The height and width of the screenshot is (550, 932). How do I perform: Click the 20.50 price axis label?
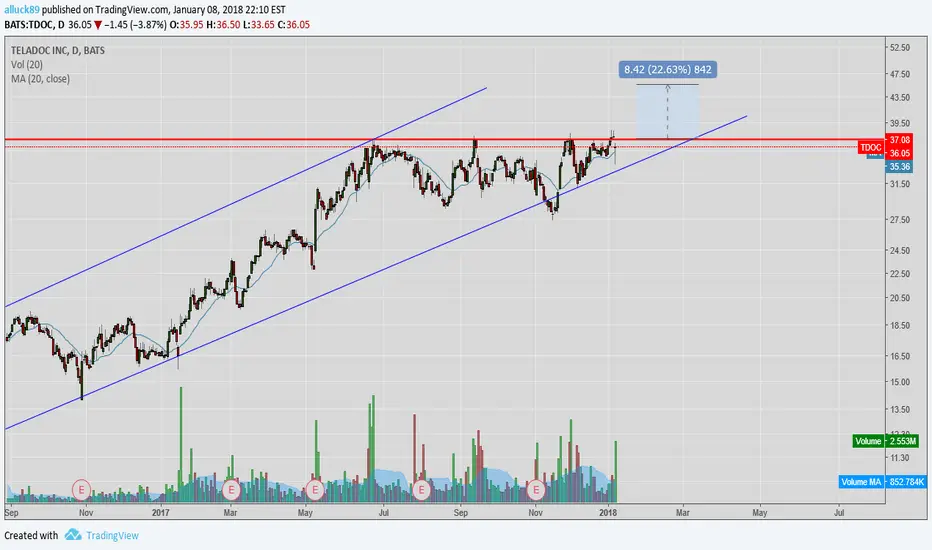point(899,298)
